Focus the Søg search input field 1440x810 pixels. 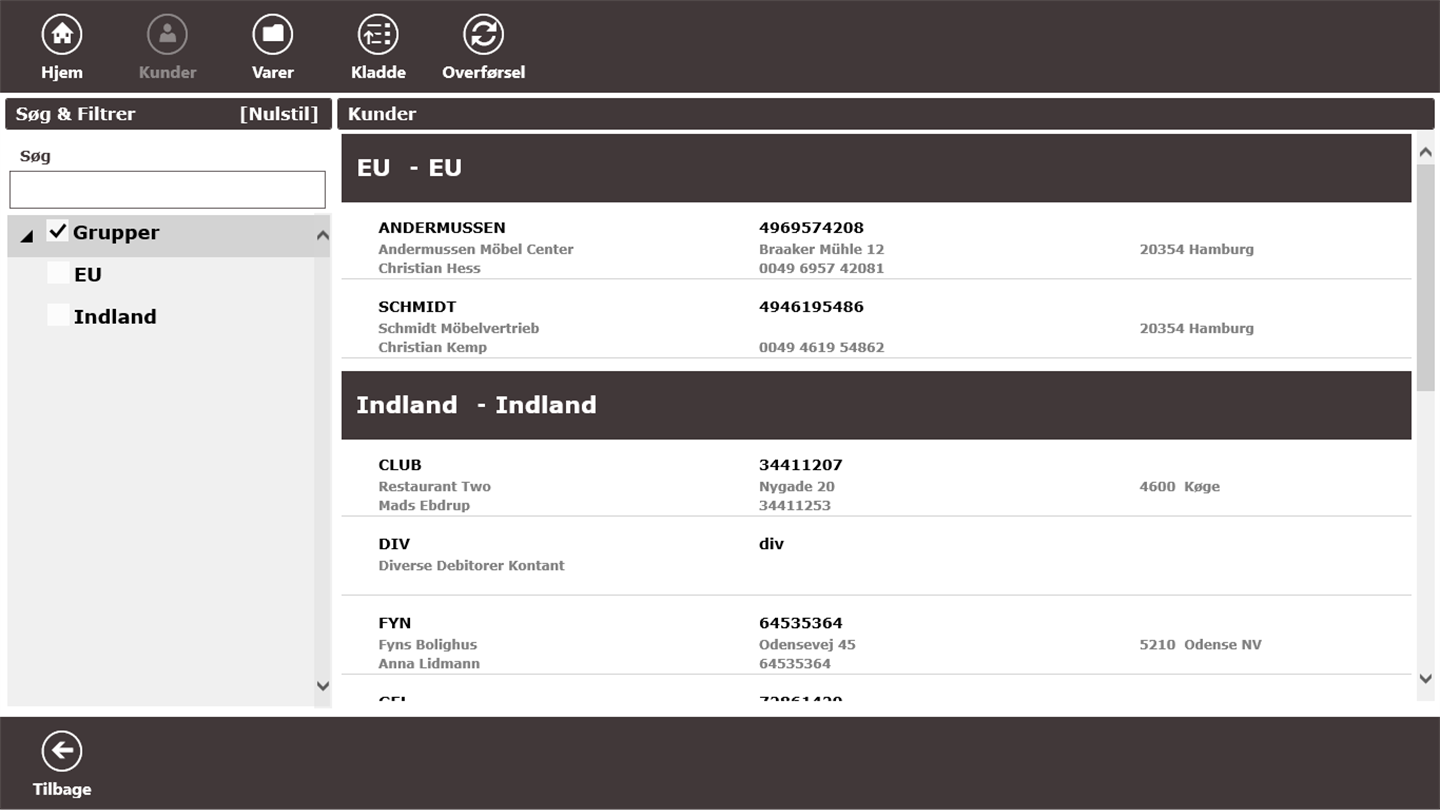tap(167, 190)
